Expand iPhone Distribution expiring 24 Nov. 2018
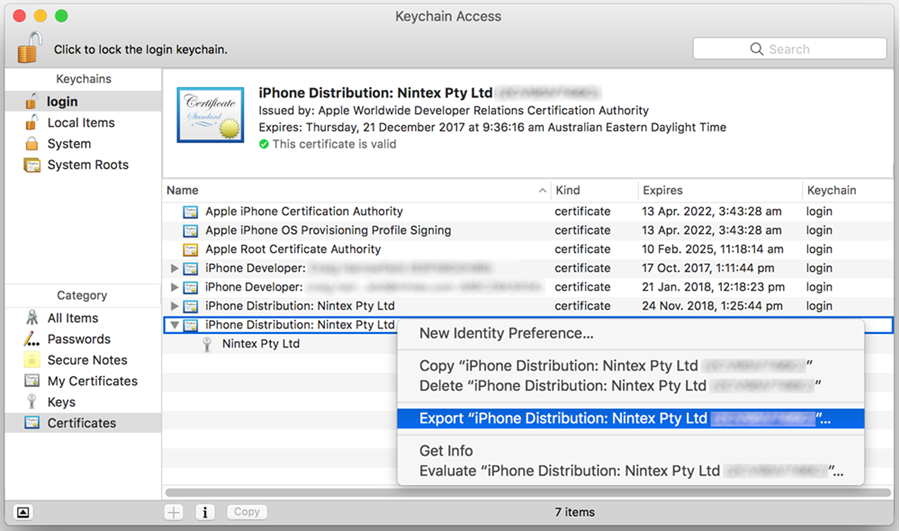The height and width of the screenshot is (531, 900). click(x=174, y=306)
